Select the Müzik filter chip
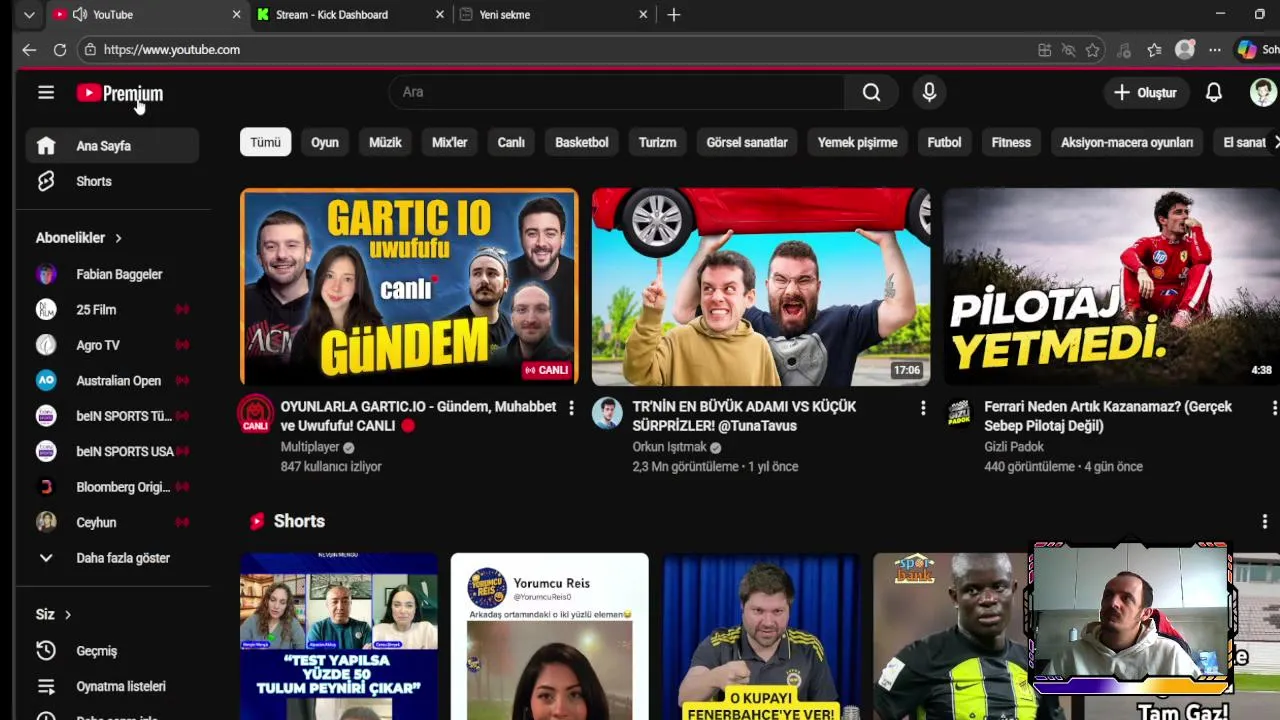This screenshot has width=1280, height=720. (385, 142)
